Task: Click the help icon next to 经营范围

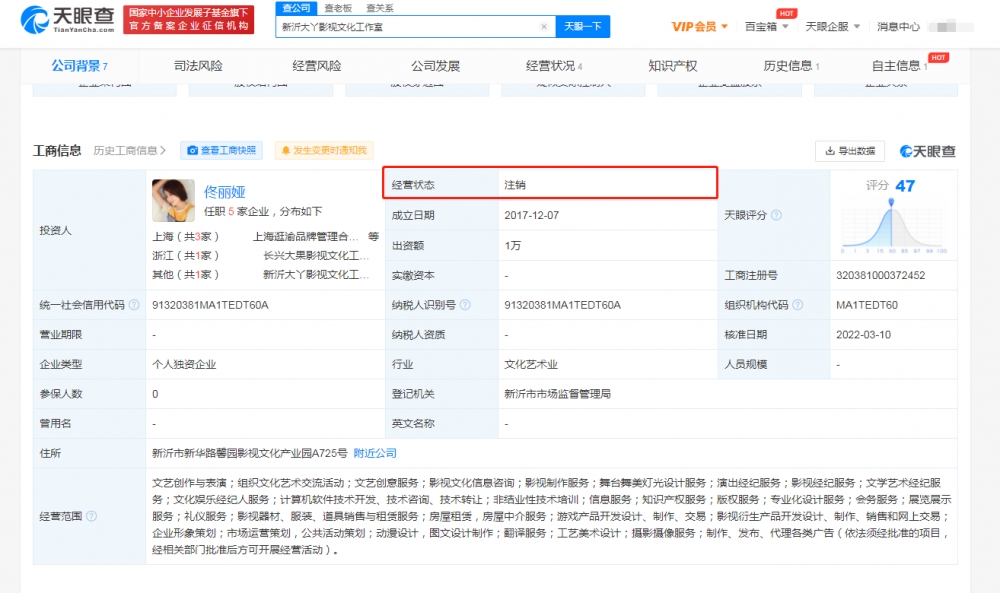Action: click(91, 516)
